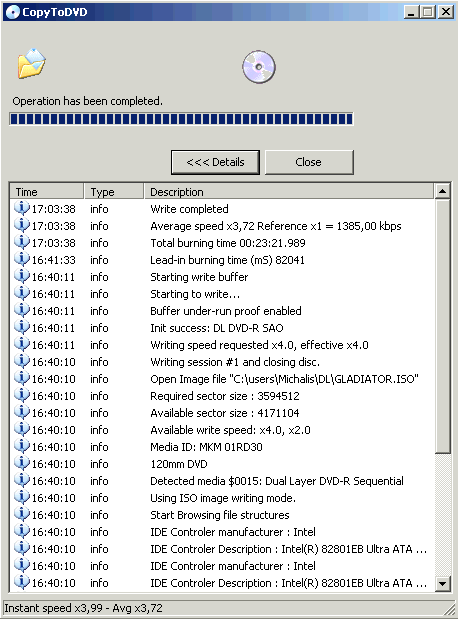
Task: Click the log list scrollbar thumb
Action: pyautogui.click(x=443, y=326)
